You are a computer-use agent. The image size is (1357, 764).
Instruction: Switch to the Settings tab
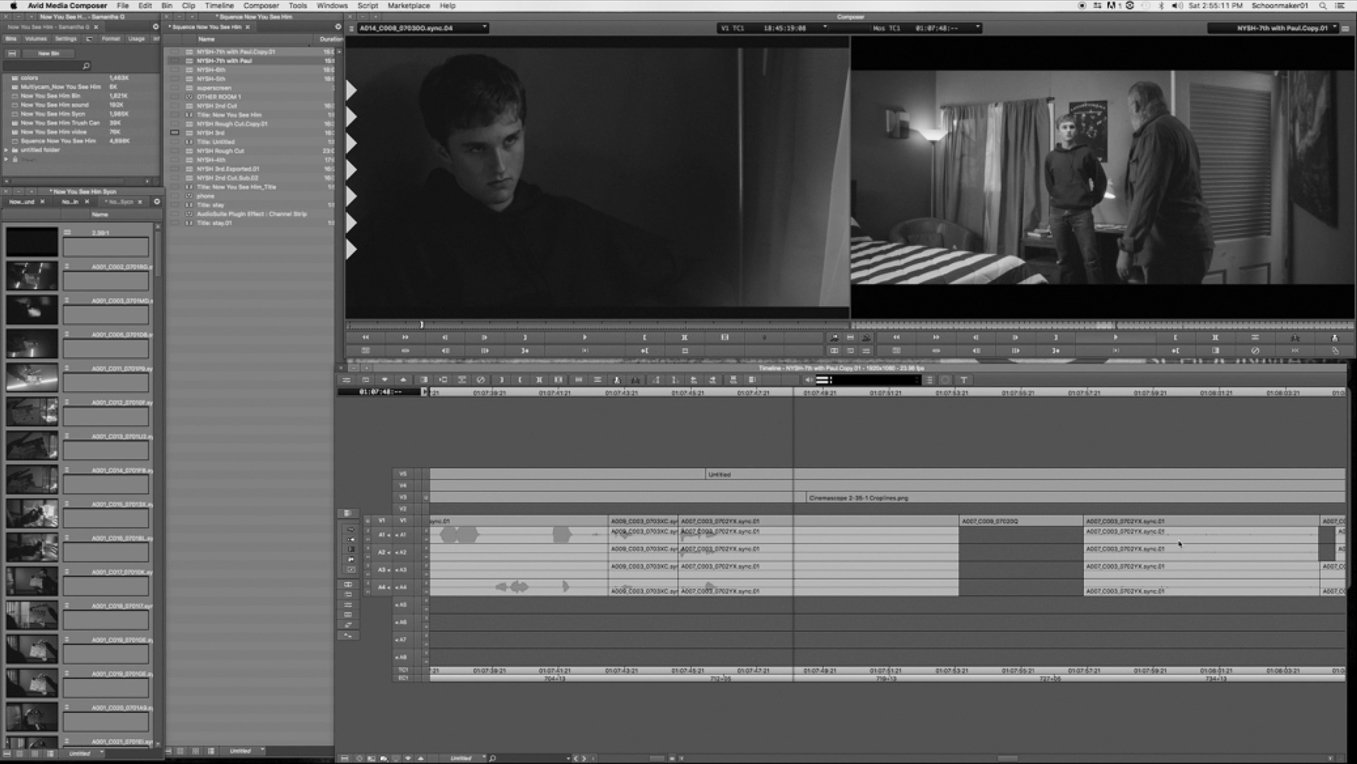pos(65,39)
